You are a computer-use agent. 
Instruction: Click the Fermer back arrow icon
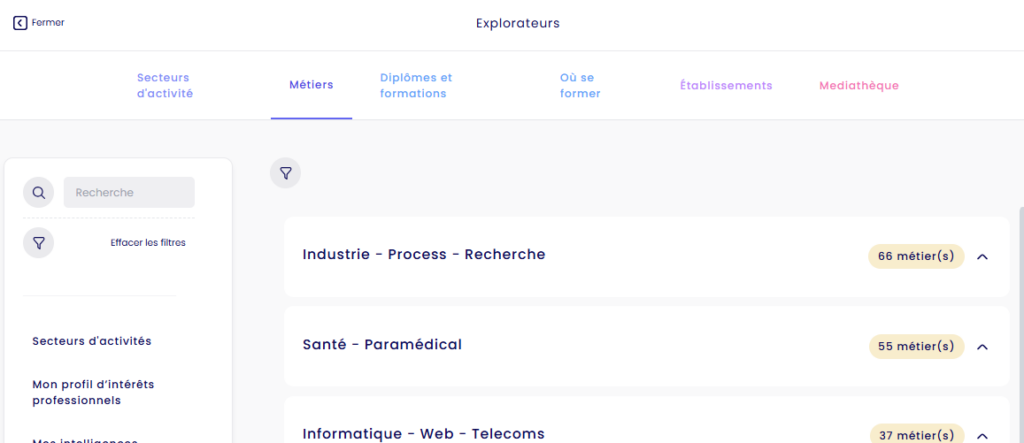[20, 23]
